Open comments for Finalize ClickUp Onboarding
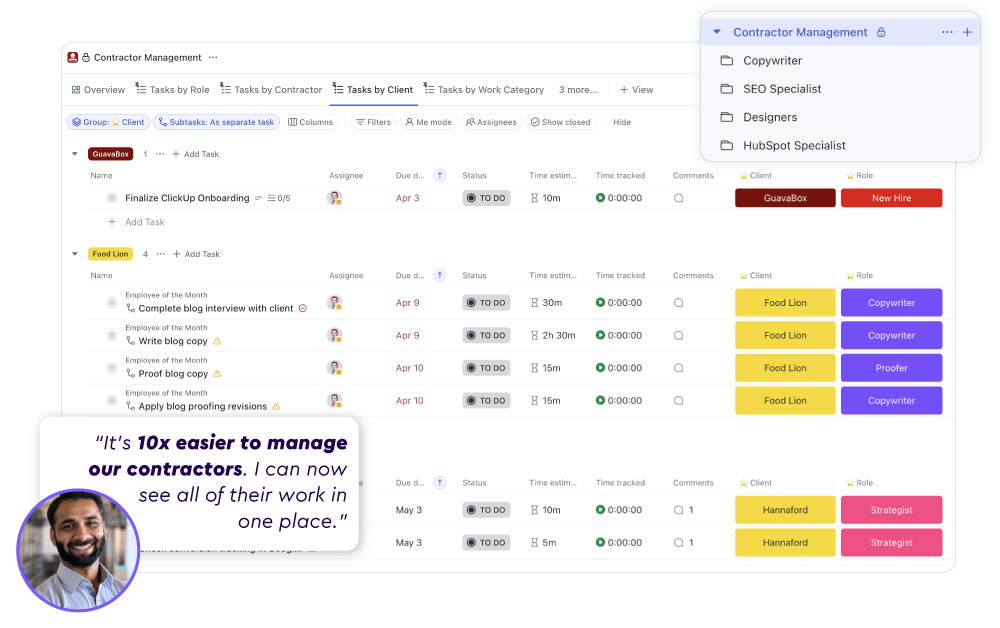This screenshot has height=628, width=1000. [x=679, y=198]
